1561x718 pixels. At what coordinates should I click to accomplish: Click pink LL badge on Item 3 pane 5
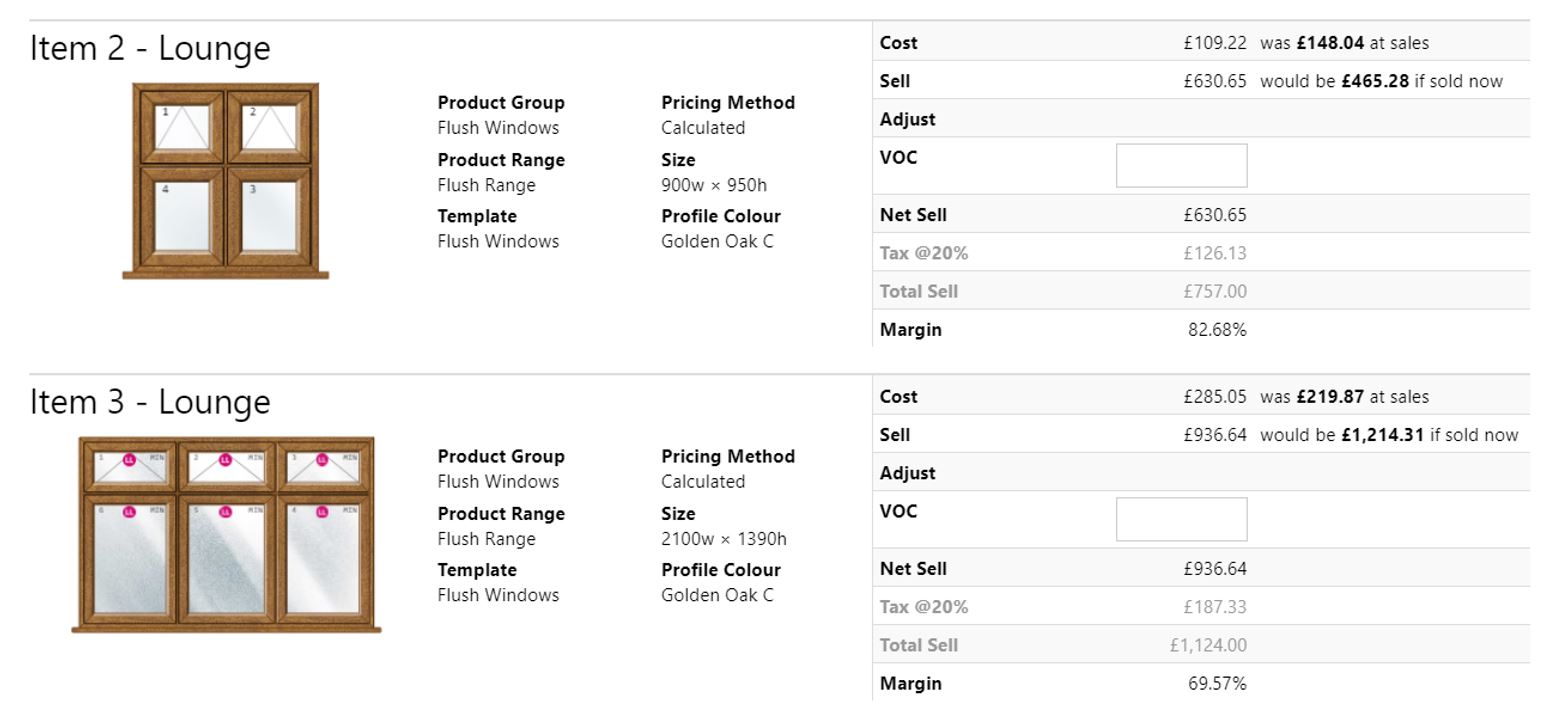pos(225,512)
